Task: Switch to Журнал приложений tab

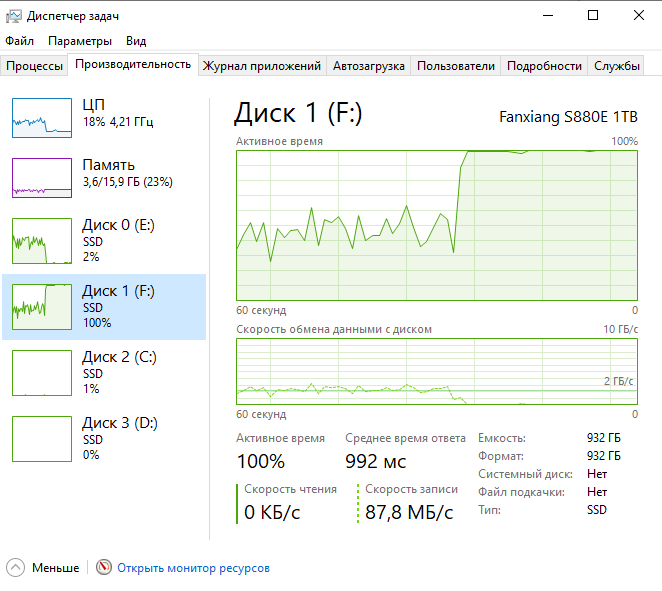Action: point(262,66)
